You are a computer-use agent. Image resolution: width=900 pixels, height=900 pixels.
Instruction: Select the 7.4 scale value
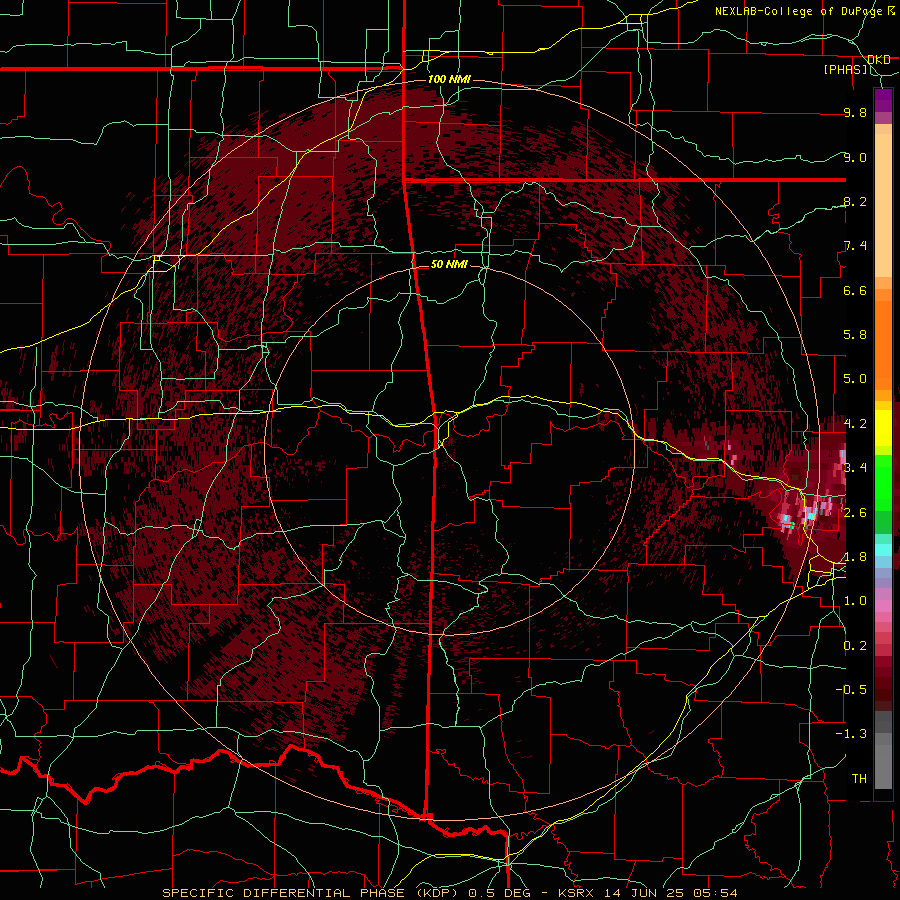tap(855, 246)
